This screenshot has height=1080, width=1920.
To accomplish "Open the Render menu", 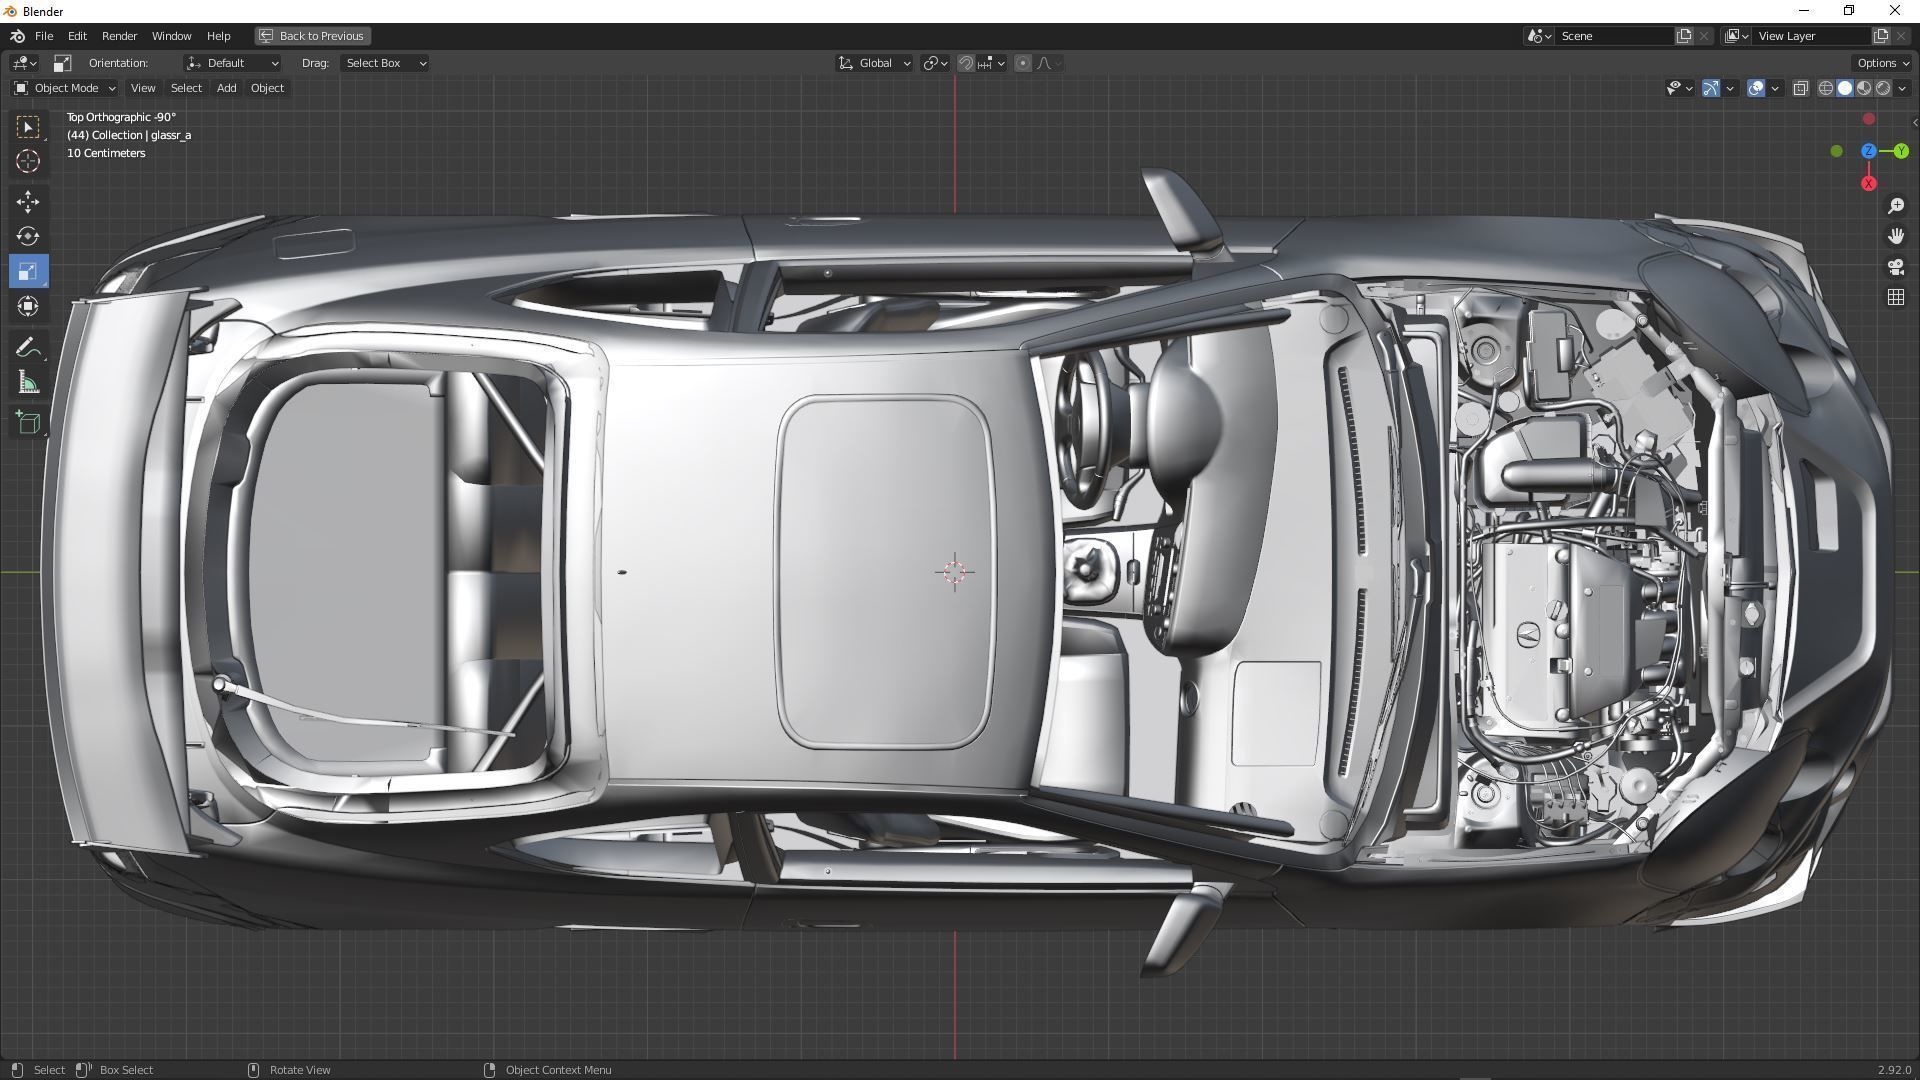I will coord(119,36).
